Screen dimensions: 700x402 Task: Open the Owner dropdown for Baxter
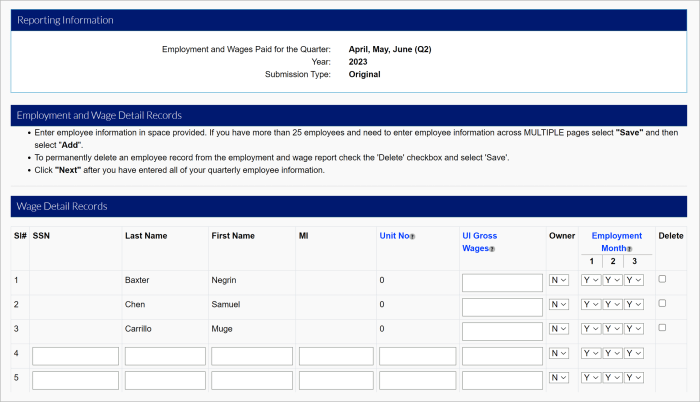(558, 281)
